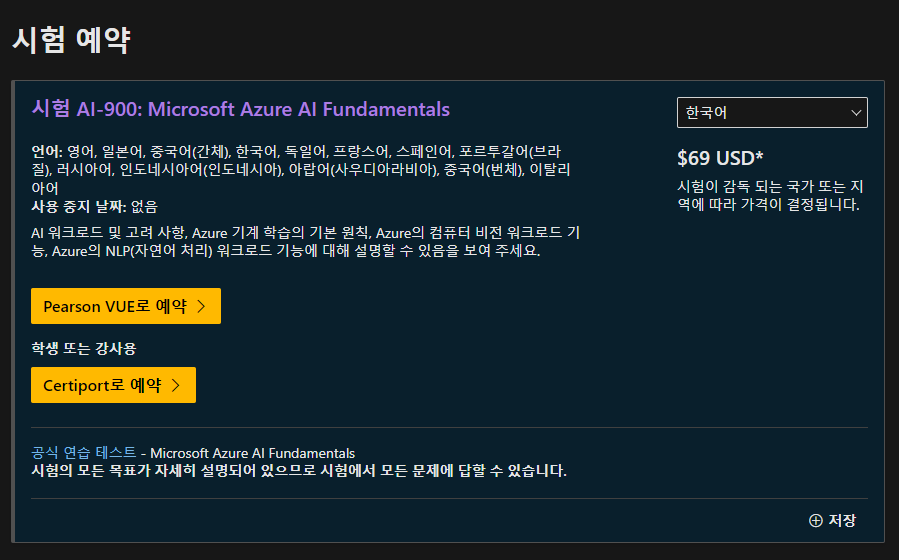Screen dimensions: 899x560
Task: Click the chevron arrow in Pearson VUE button
Action: click(x=201, y=306)
